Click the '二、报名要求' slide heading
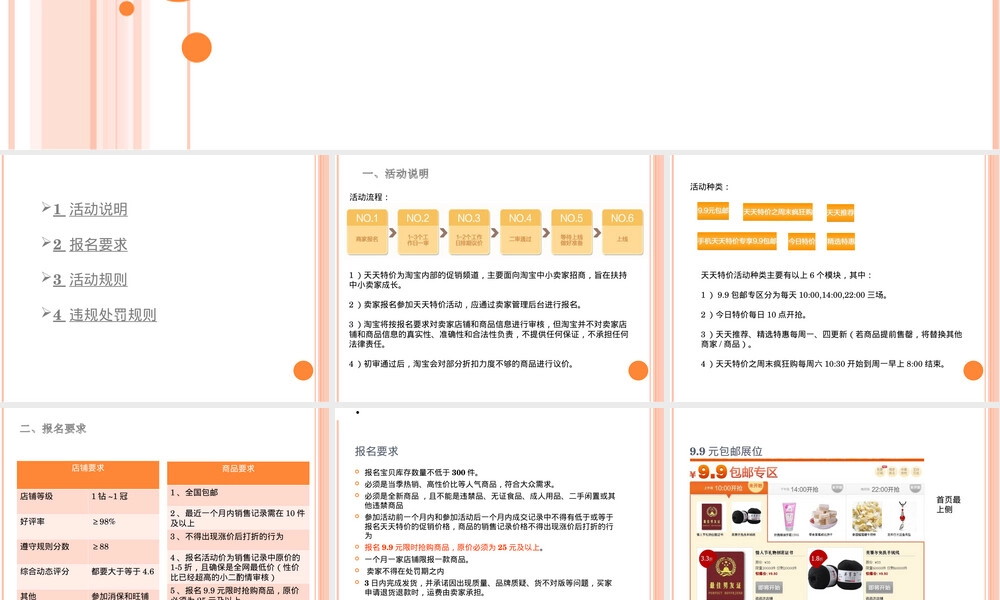Image resolution: width=1000 pixels, height=600 pixels. [x=53, y=428]
